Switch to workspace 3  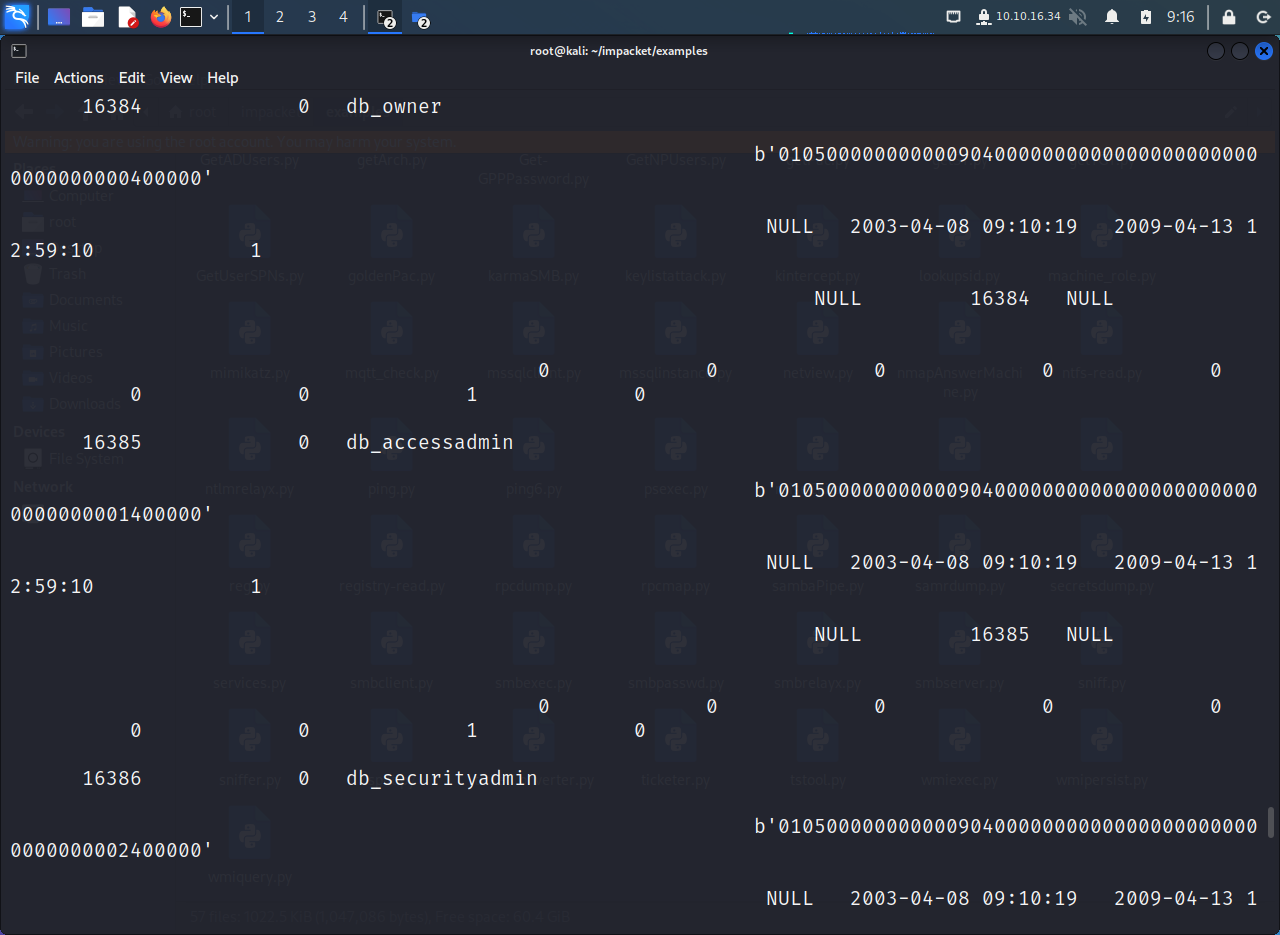pos(312,17)
